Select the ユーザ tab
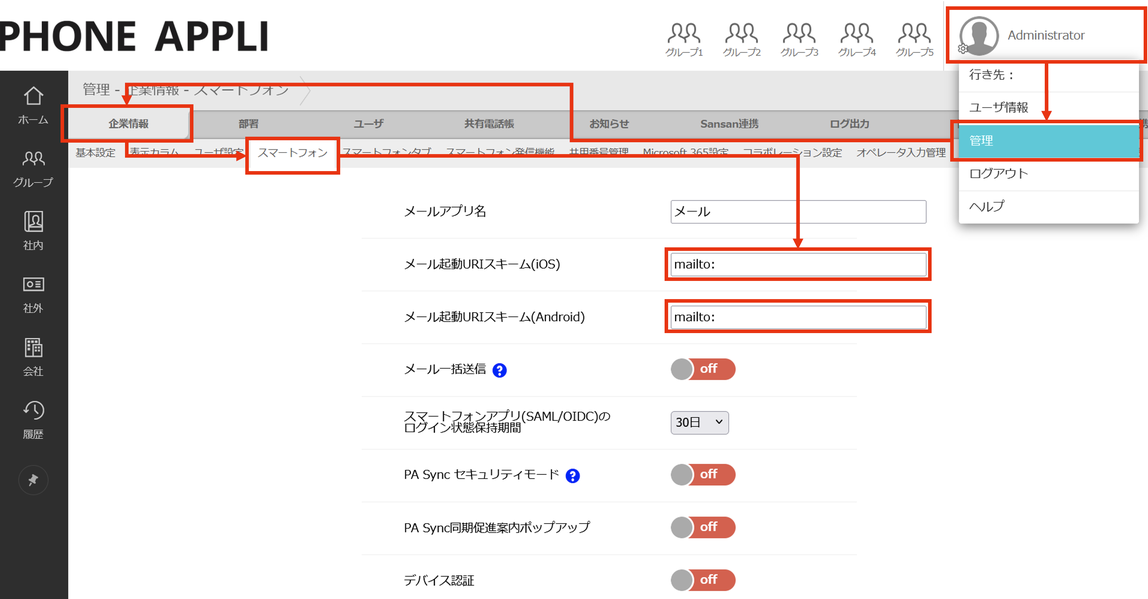This screenshot has width=1148, height=599. pos(368,124)
